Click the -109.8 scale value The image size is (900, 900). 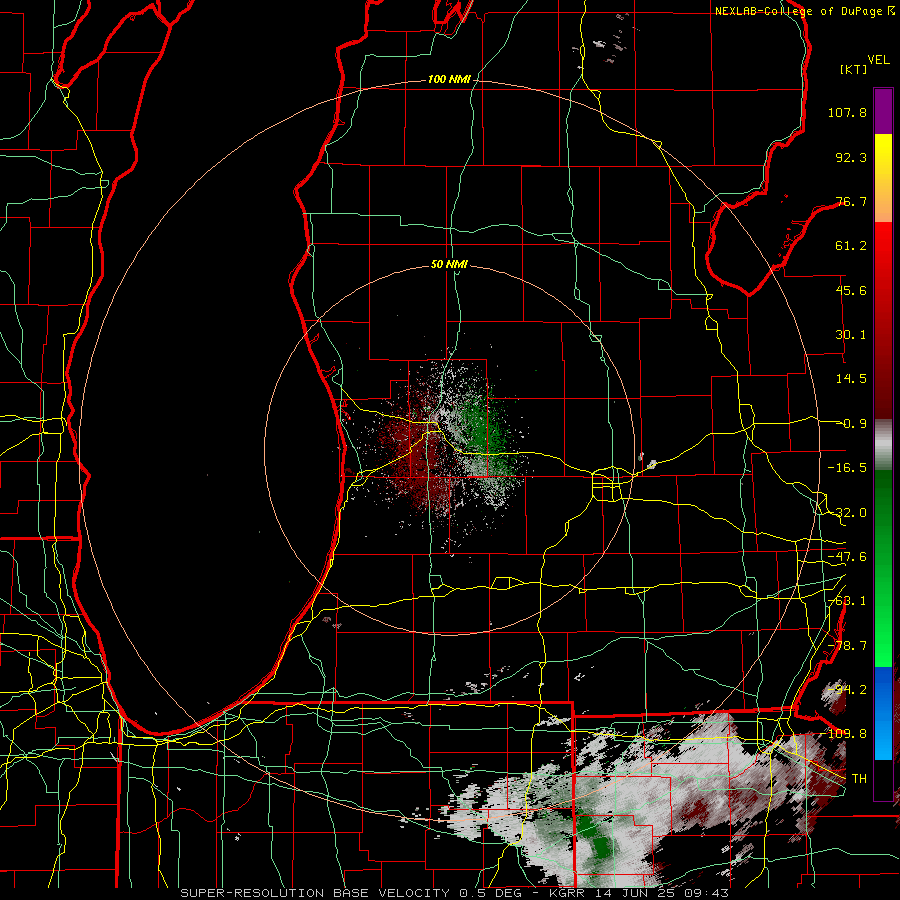(x=844, y=734)
